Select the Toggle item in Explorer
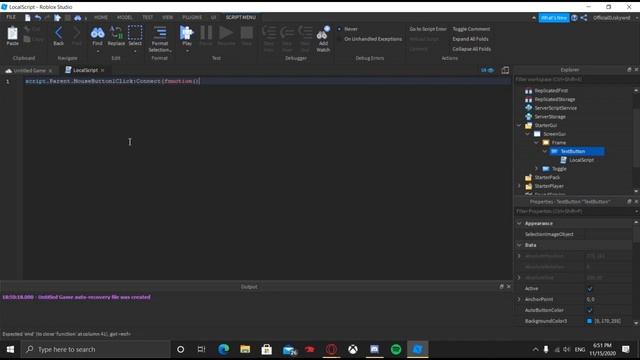This screenshot has width=640, height=360. pos(559,169)
